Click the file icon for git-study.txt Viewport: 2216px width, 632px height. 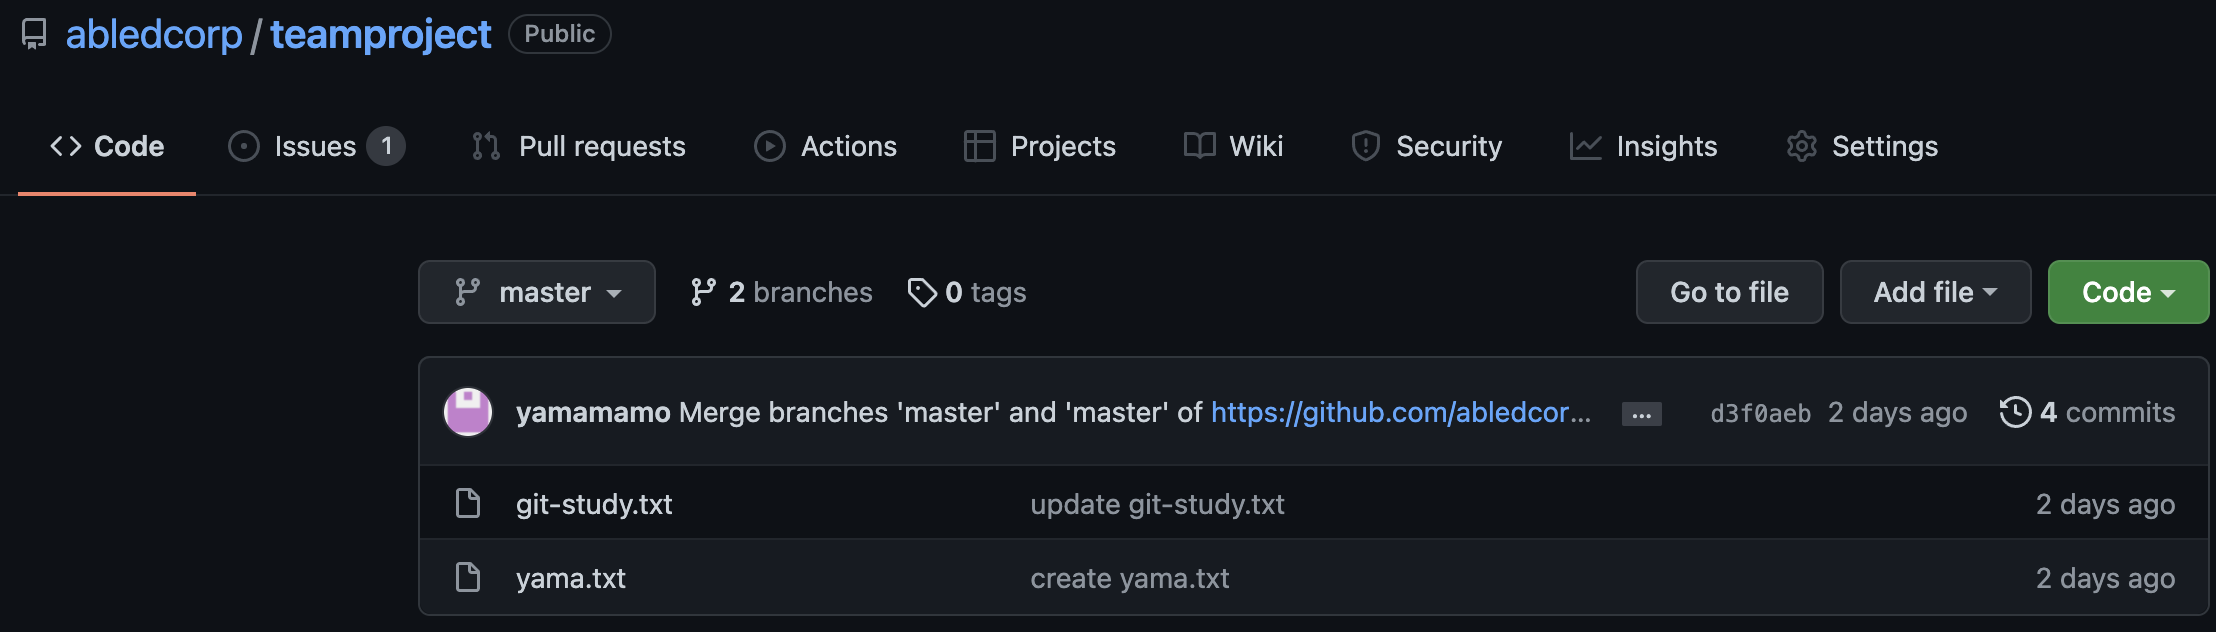468,503
